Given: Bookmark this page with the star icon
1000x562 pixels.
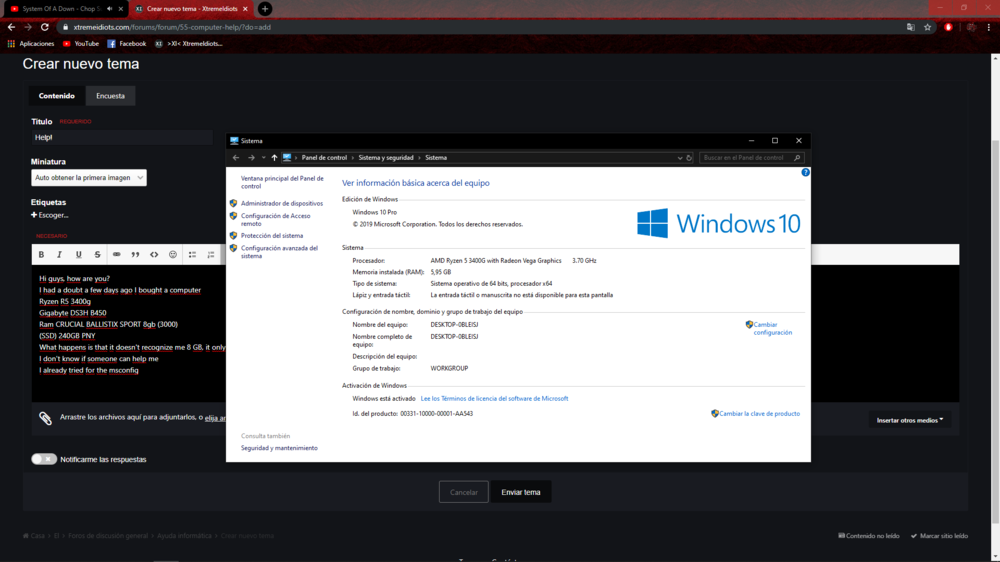Looking at the screenshot, I should click(x=927, y=27).
